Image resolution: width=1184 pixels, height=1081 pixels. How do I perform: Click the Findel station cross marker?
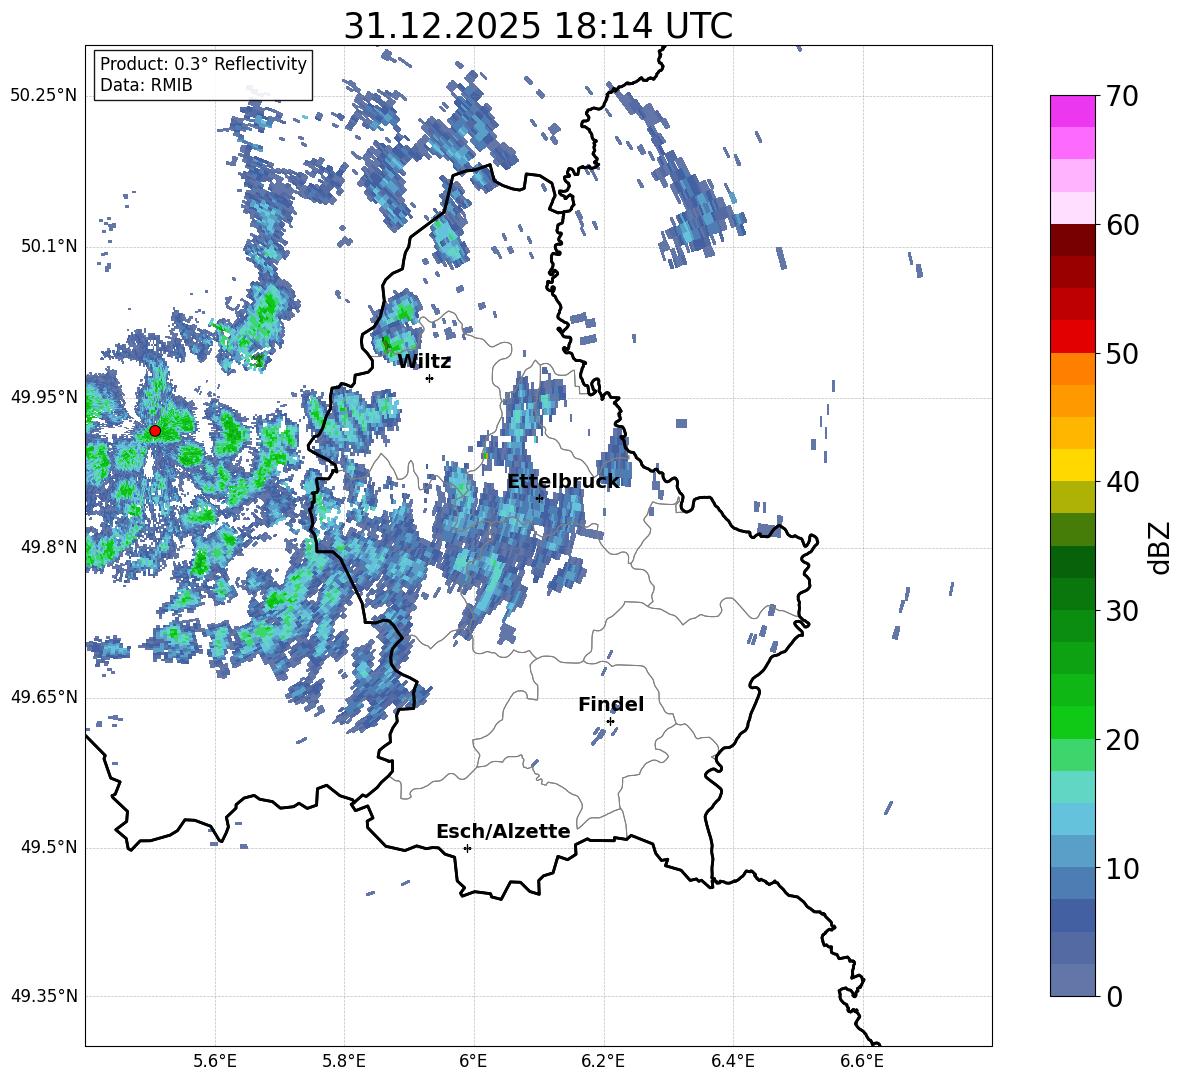[610, 722]
